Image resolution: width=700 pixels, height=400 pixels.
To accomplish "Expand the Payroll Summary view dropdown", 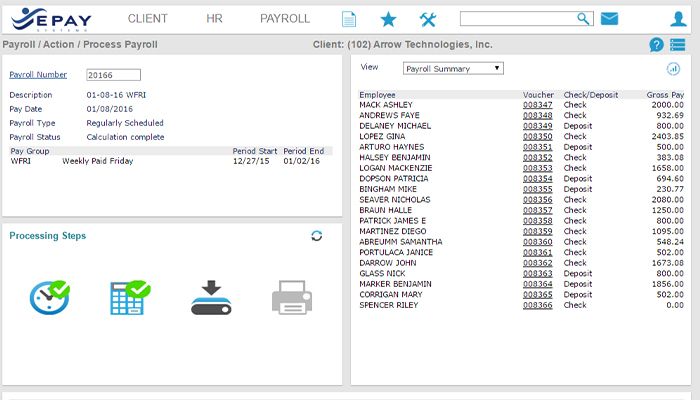I will (452, 68).
